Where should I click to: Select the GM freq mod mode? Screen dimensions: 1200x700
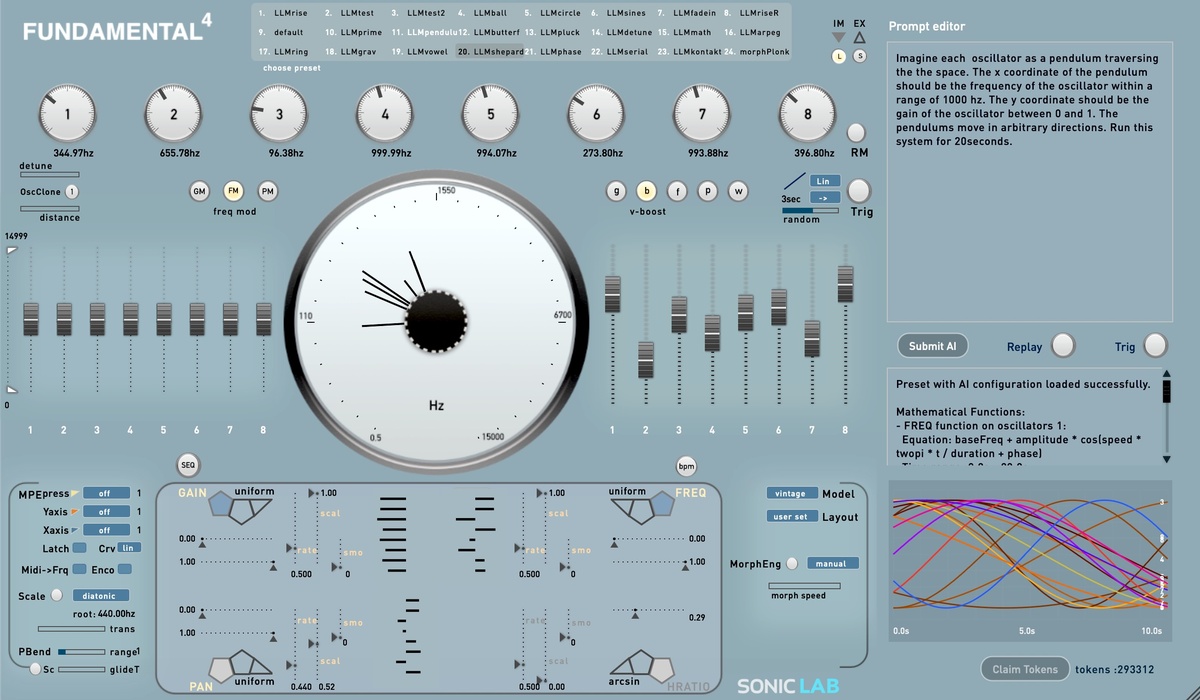click(199, 191)
